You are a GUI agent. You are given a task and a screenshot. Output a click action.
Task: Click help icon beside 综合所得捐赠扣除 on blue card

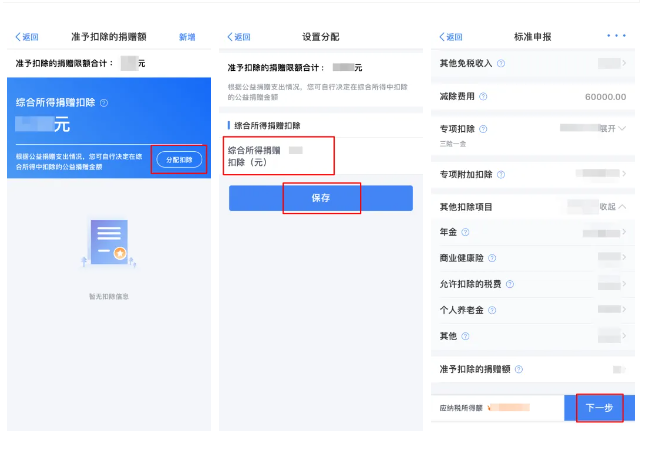(x=104, y=103)
